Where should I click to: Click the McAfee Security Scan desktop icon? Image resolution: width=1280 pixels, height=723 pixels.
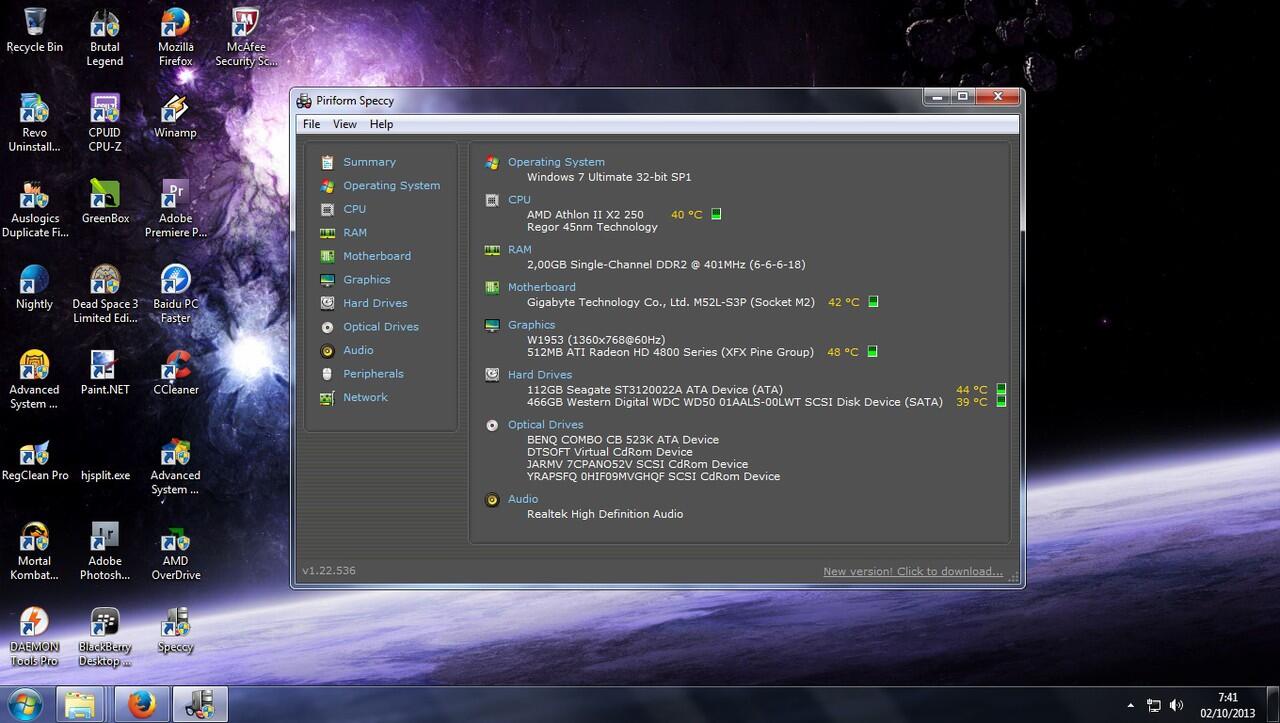[x=246, y=38]
